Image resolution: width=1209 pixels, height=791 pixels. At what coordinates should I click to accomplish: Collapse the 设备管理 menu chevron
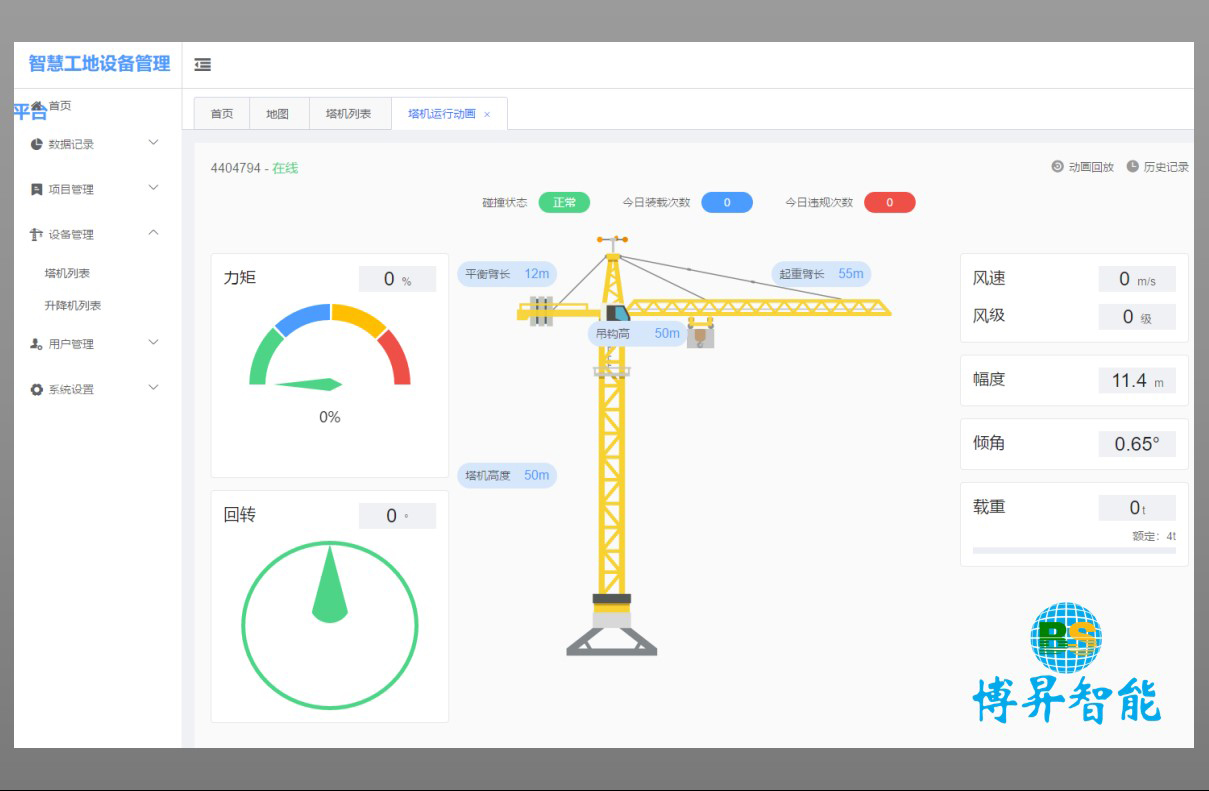153,233
